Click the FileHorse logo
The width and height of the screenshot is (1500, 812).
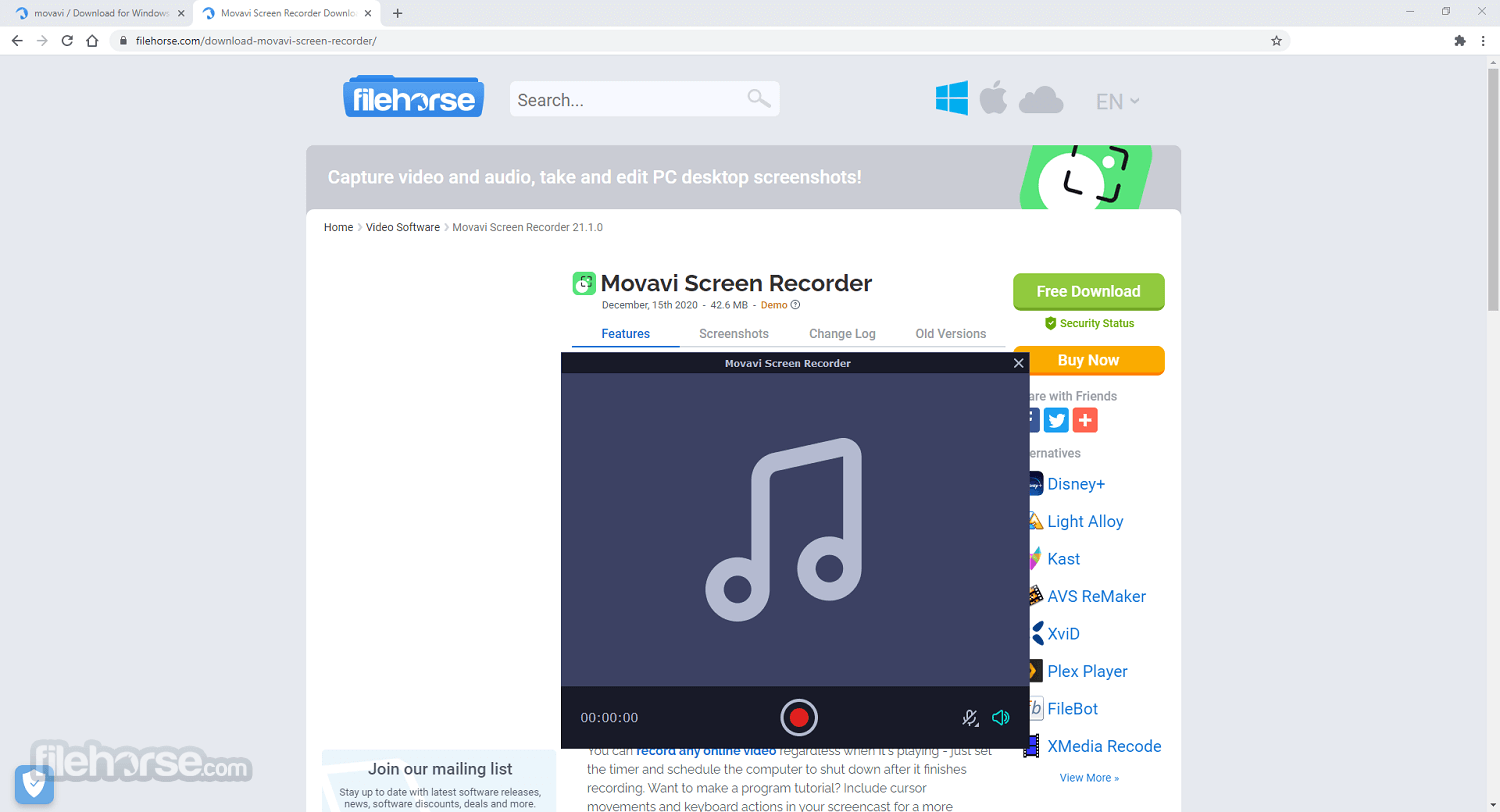414,97
